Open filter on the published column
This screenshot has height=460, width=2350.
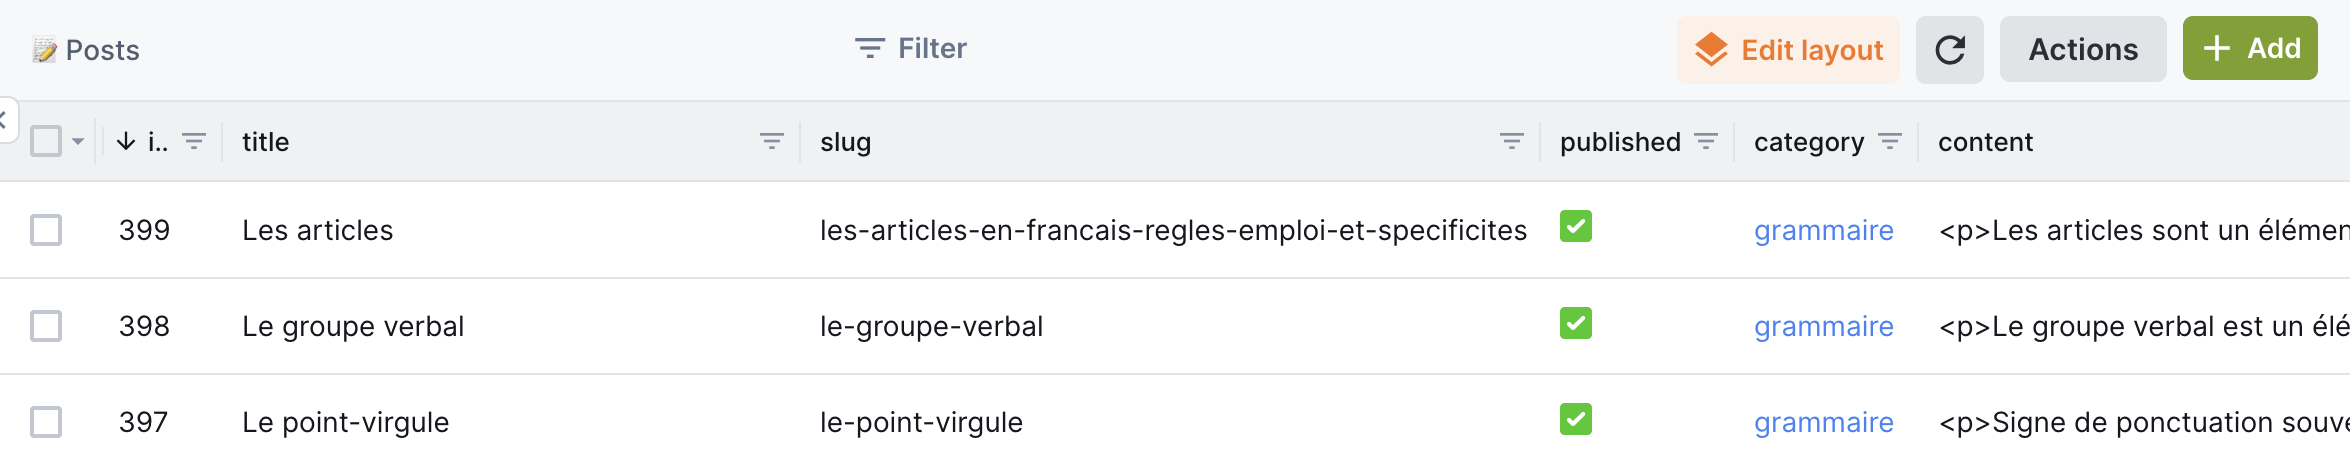click(x=1706, y=142)
